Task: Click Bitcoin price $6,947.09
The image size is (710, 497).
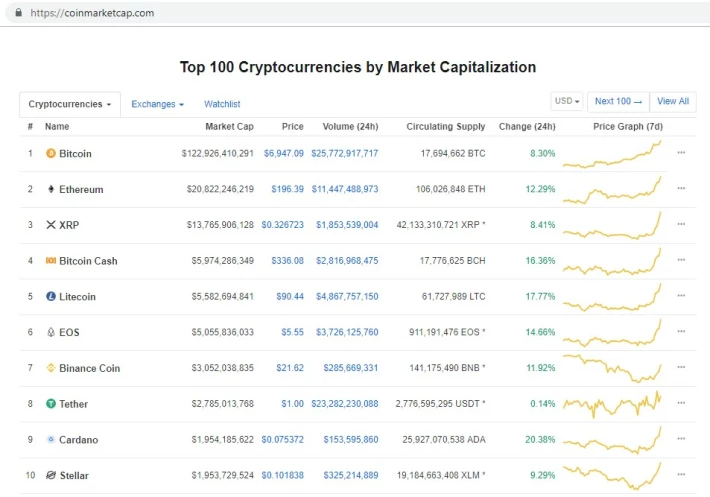Action: [284, 153]
